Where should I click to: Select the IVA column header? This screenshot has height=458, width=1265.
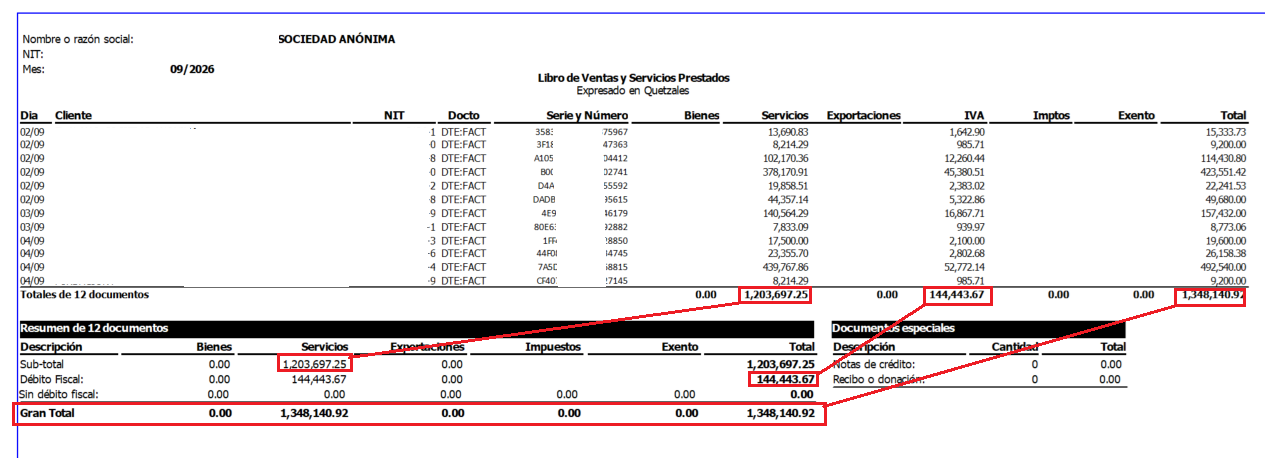975,116
